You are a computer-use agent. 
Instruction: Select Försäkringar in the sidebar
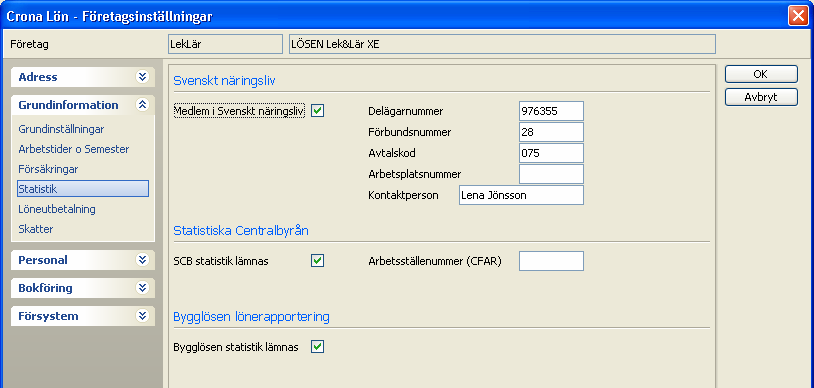coord(48,169)
